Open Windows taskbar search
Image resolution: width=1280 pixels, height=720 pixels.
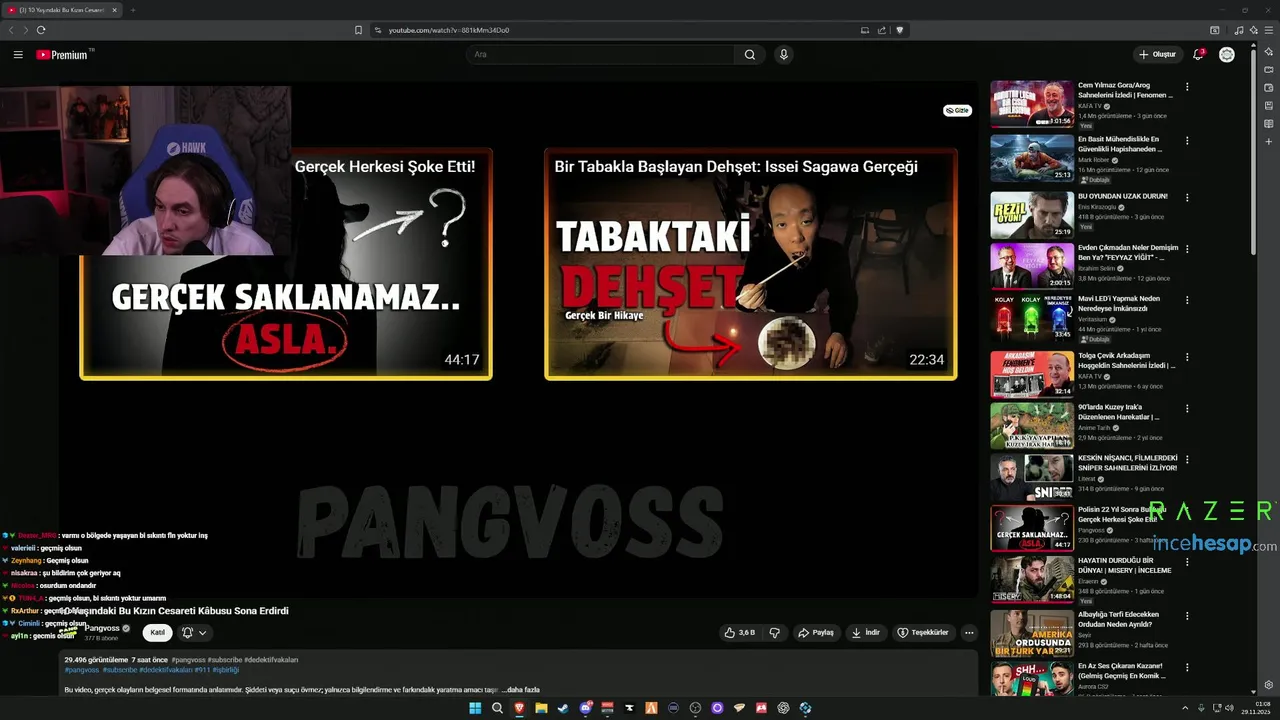497,708
